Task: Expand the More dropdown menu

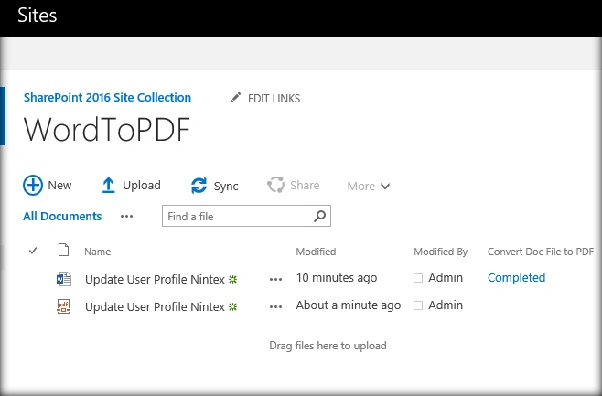Action: [369, 186]
